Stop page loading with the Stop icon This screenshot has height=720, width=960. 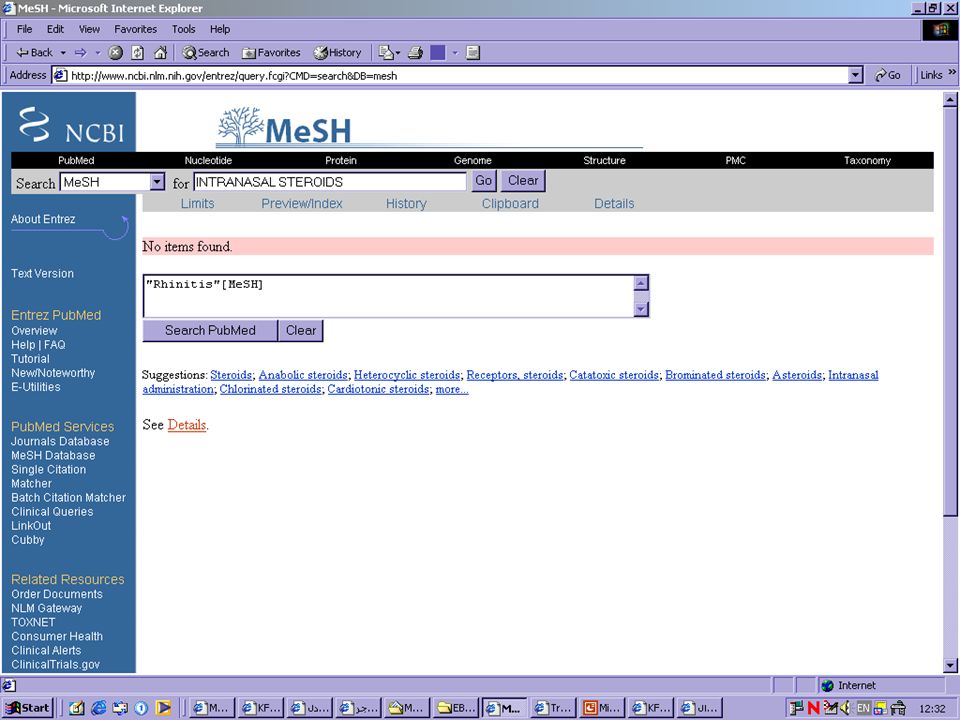pyautogui.click(x=115, y=53)
